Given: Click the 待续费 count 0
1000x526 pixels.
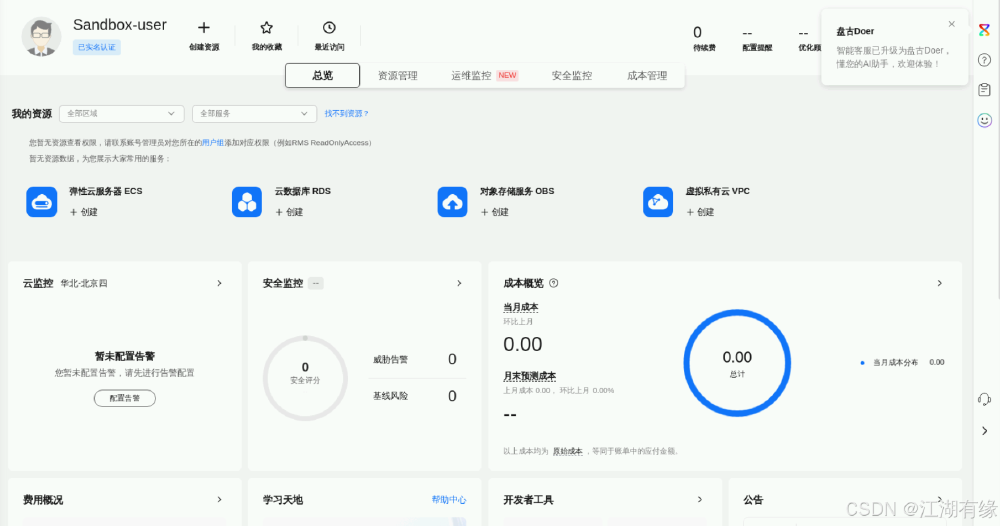Looking at the screenshot, I should coord(697,32).
